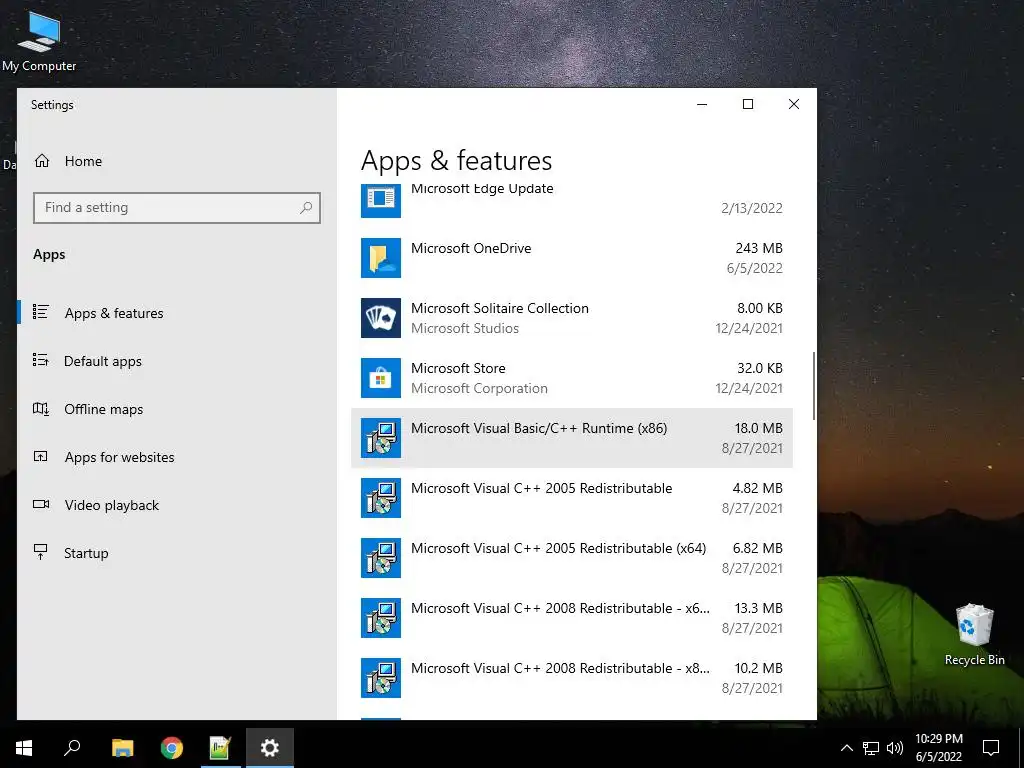Click the network icon in system tray
The width and height of the screenshot is (1024, 768).
(871, 748)
